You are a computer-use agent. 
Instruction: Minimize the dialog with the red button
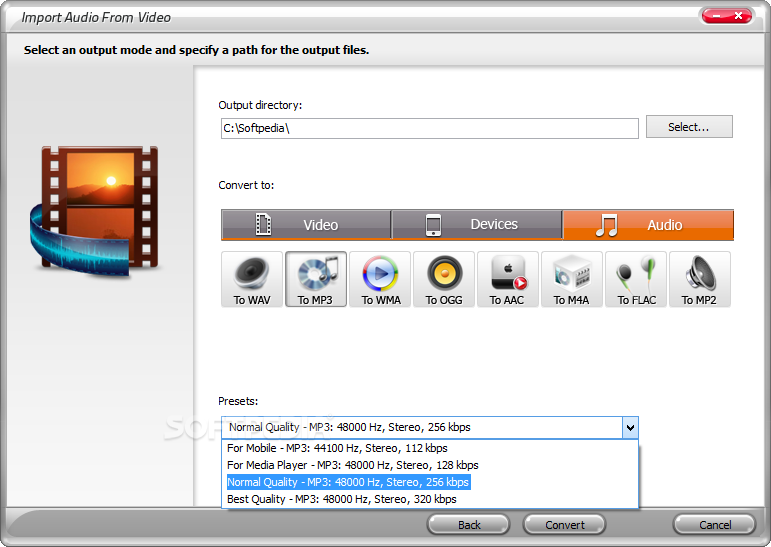point(715,16)
